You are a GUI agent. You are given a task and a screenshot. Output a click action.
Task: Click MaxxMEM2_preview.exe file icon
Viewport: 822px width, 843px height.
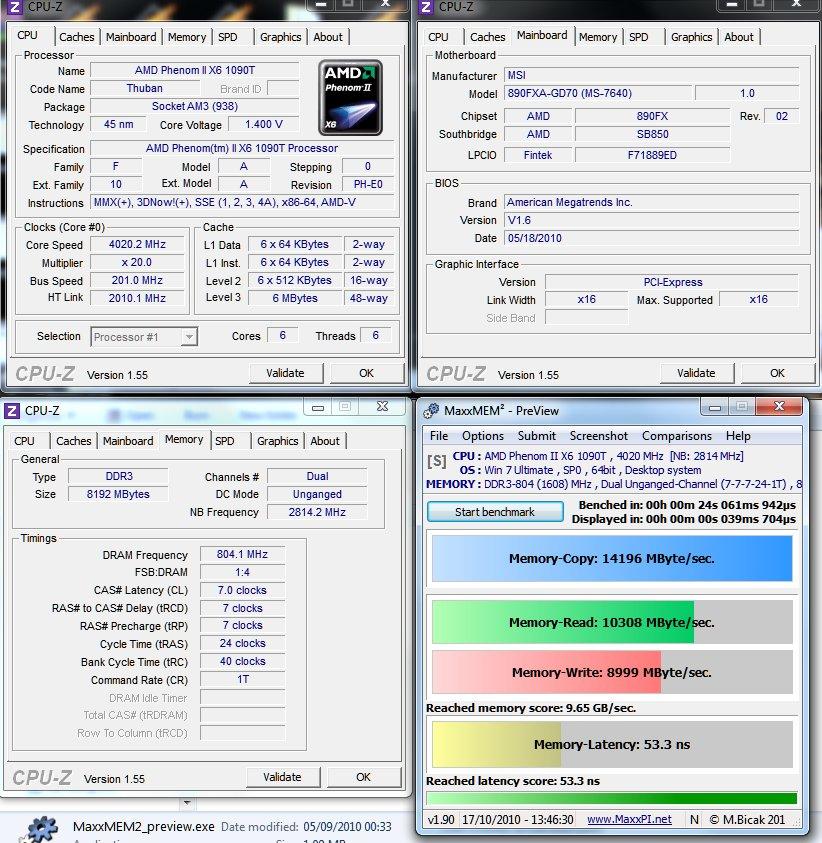click(x=39, y=828)
